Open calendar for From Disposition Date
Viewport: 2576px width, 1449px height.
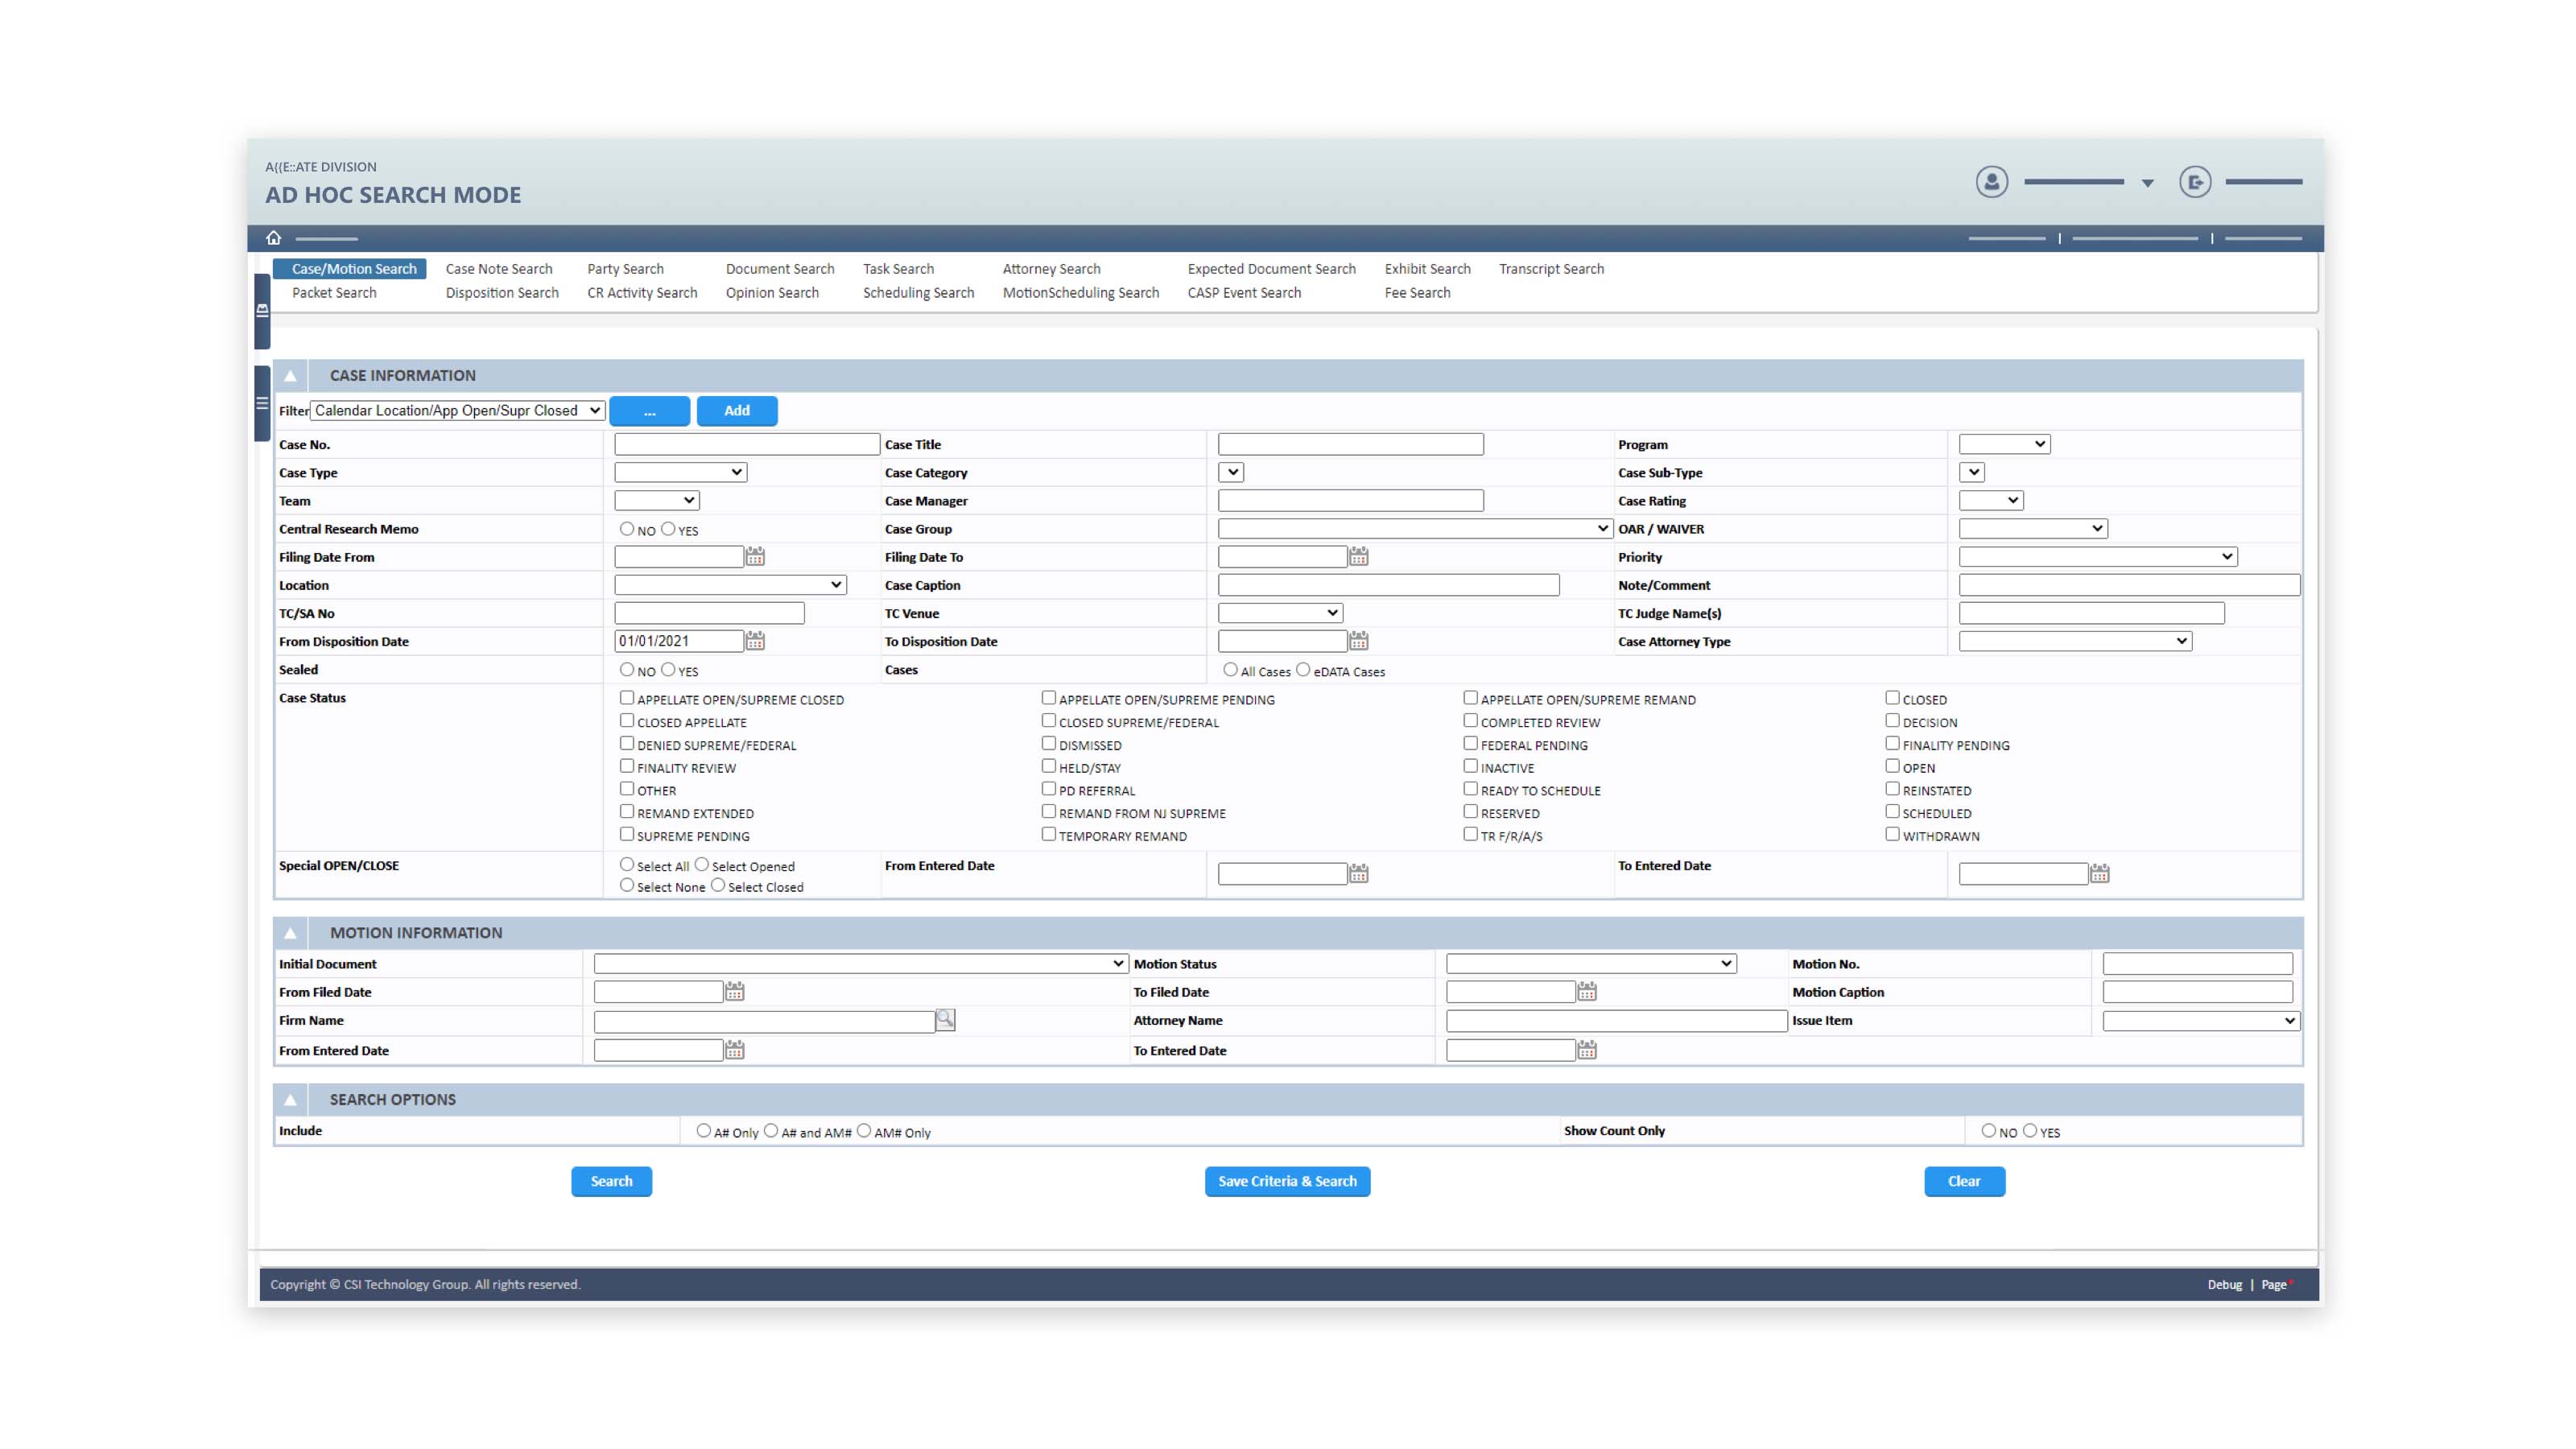point(755,641)
